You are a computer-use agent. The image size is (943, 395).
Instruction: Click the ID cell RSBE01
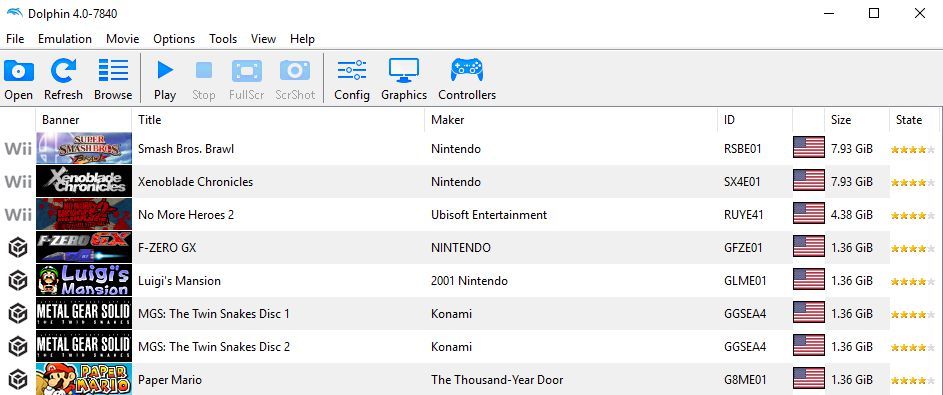pyautogui.click(x=743, y=149)
